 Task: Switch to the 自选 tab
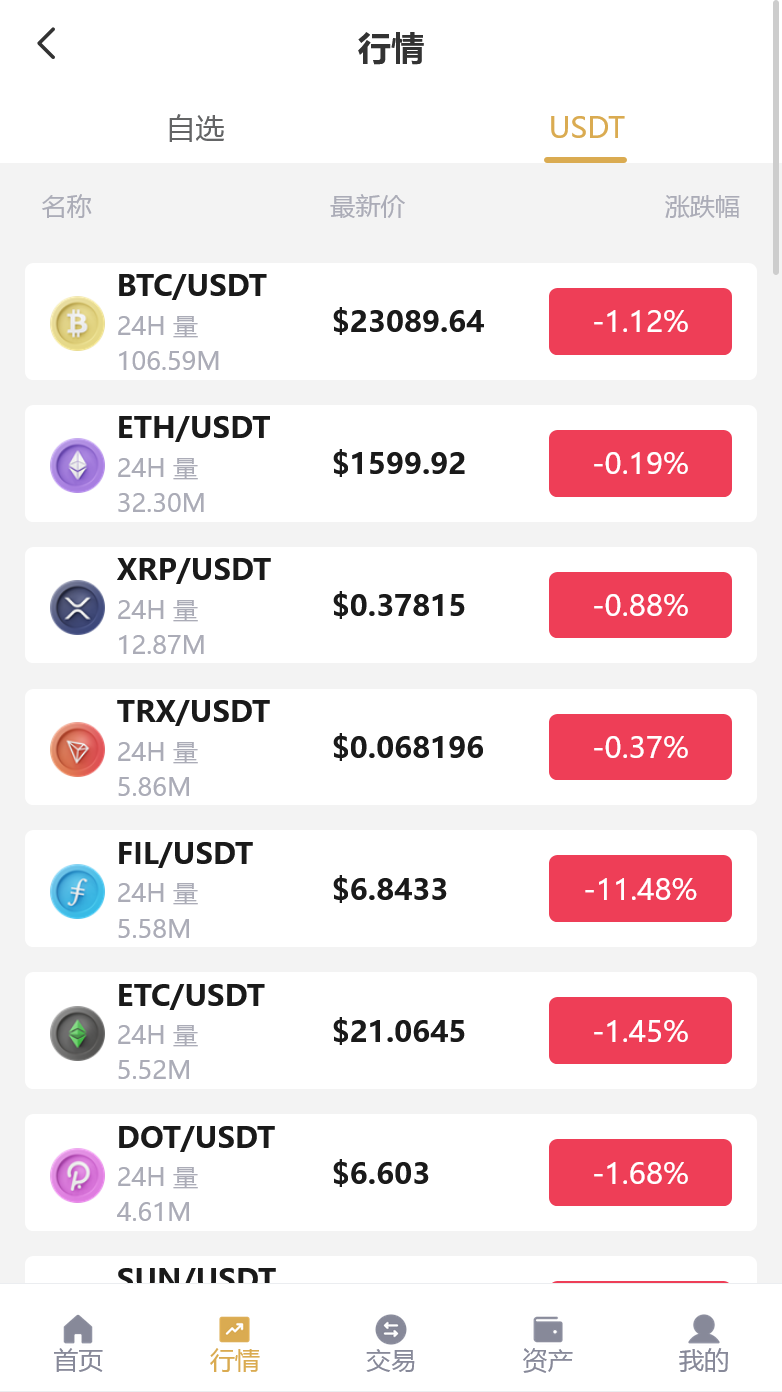coord(196,128)
